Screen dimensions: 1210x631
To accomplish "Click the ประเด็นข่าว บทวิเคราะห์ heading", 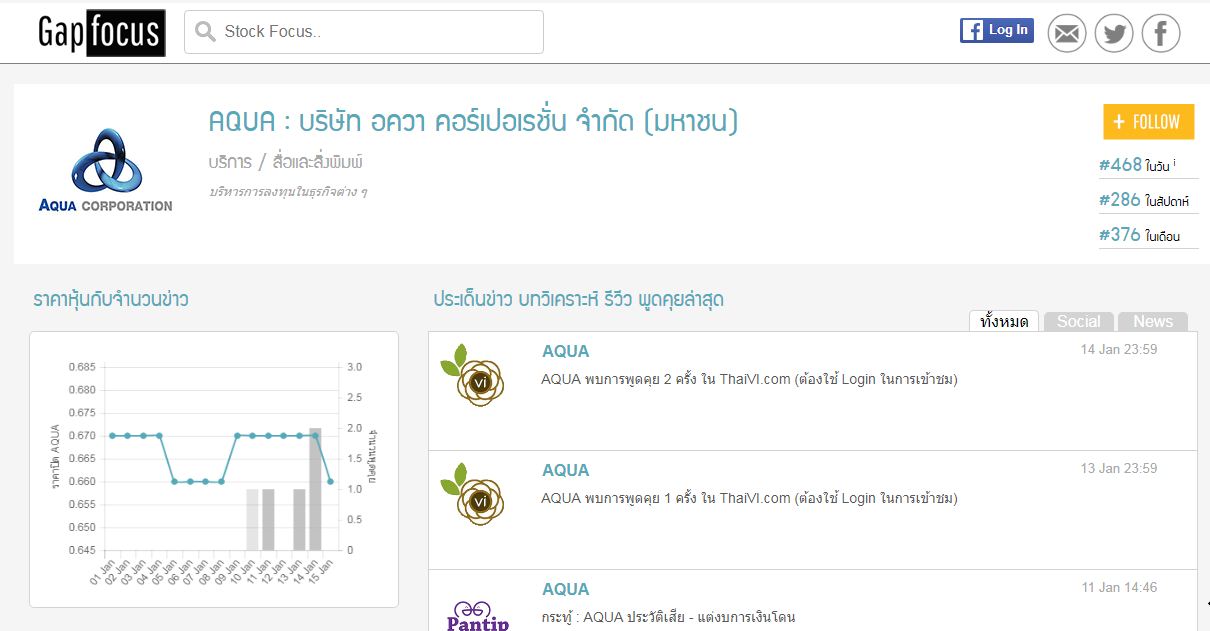I will (579, 299).
